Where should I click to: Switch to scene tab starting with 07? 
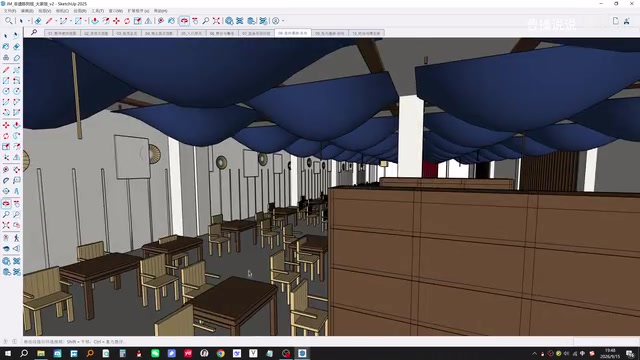pos(256,33)
